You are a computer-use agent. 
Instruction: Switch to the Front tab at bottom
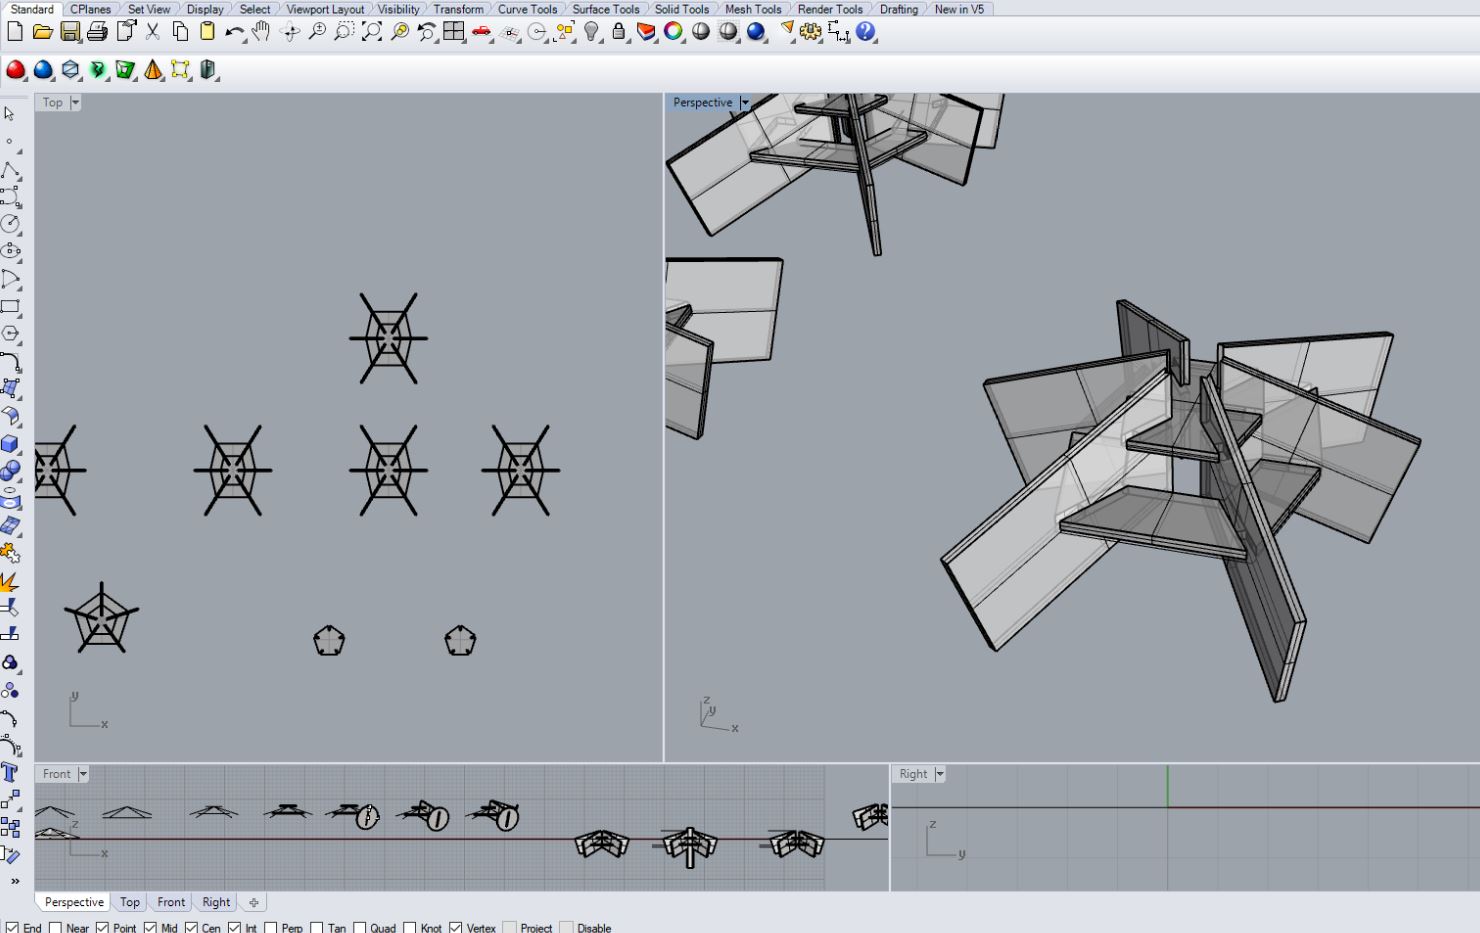click(171, 902)
